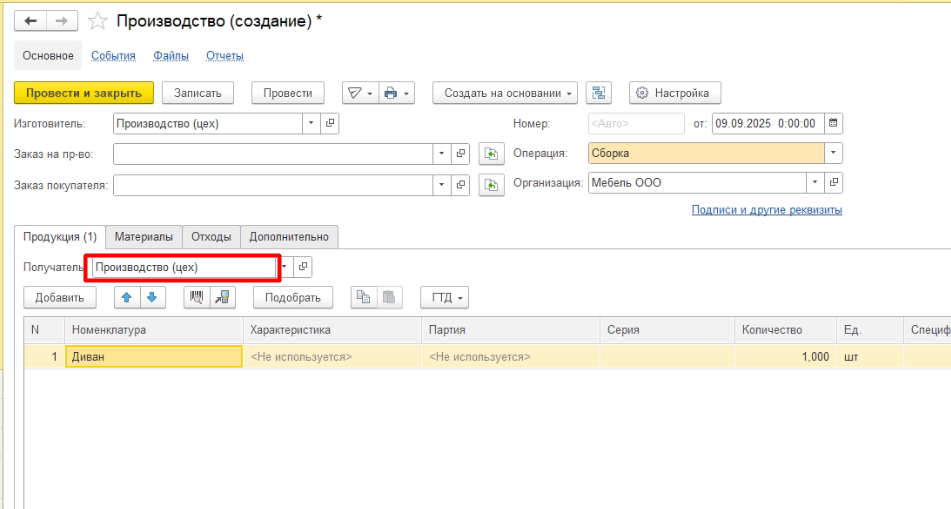This screenshot has height=509, width=951.
Task: Switch to the Продукция (1) tab
Action: pos(60,237)
